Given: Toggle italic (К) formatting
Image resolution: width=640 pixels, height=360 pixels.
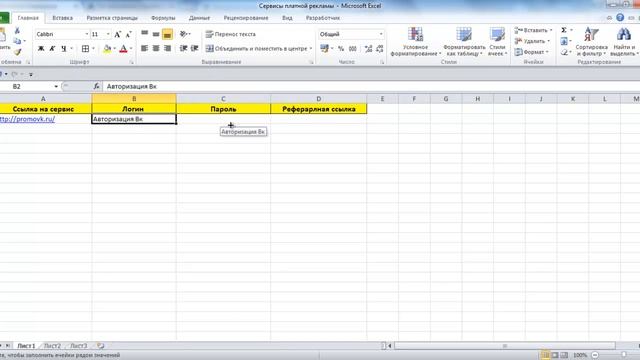Looking at the screenshot, I should click(x=52, y=49).
